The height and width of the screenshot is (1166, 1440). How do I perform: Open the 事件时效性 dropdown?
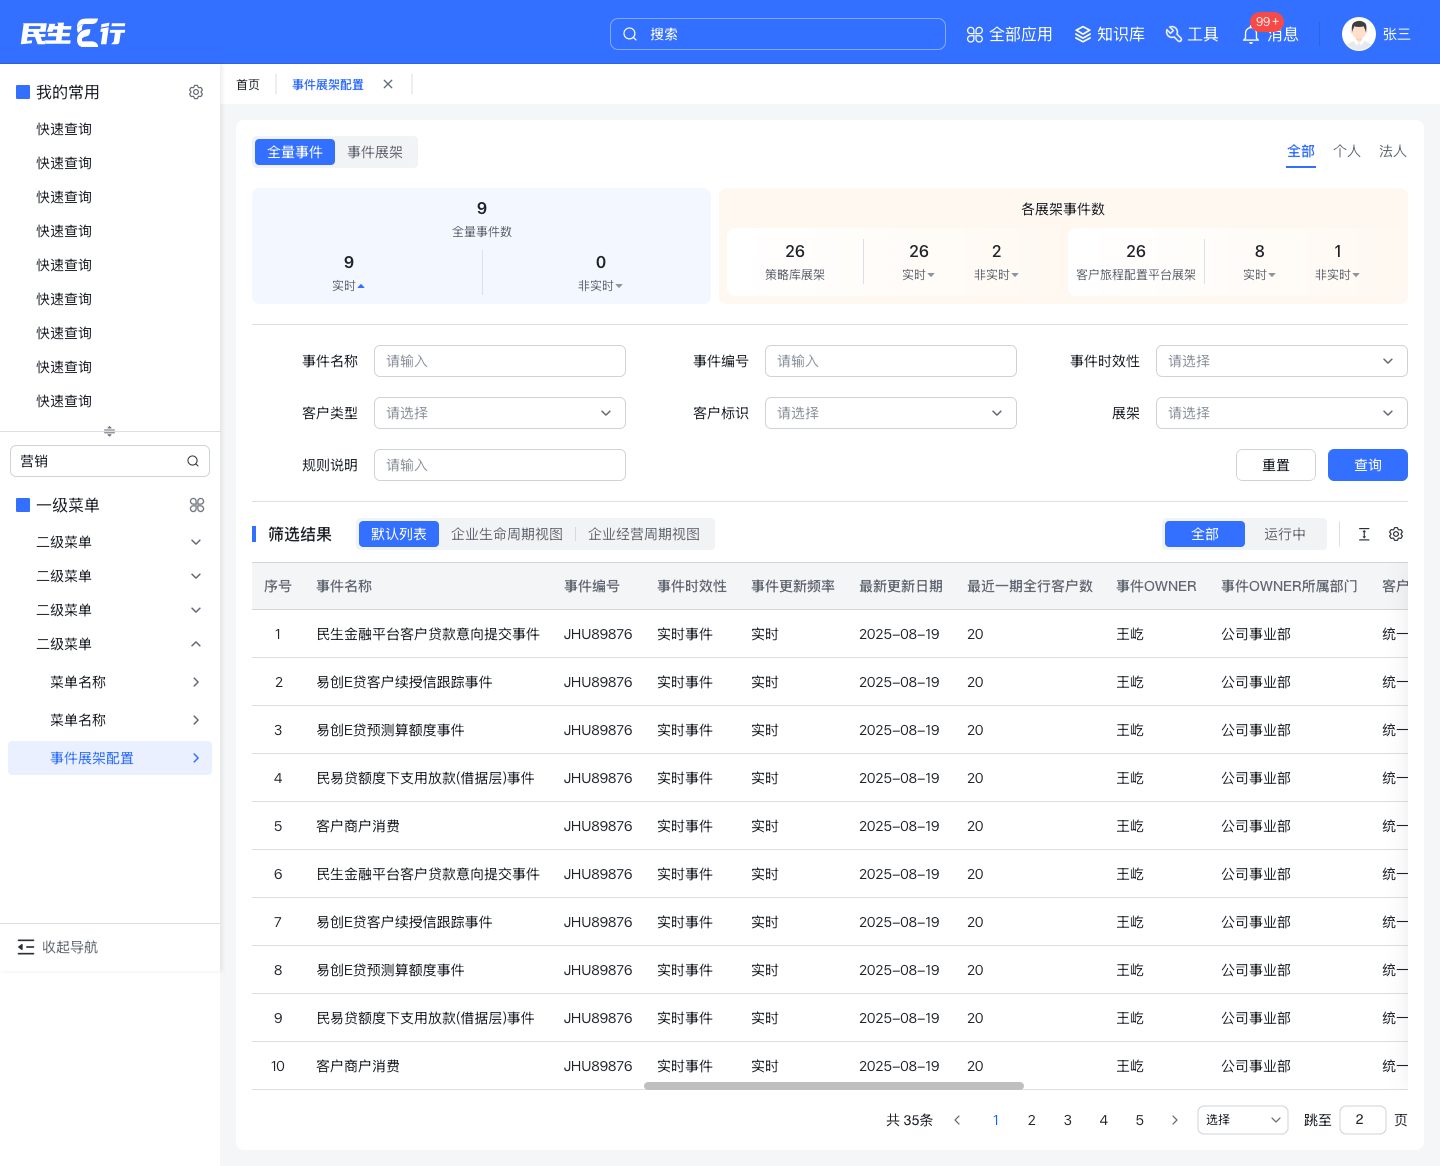coord(1281,361)
